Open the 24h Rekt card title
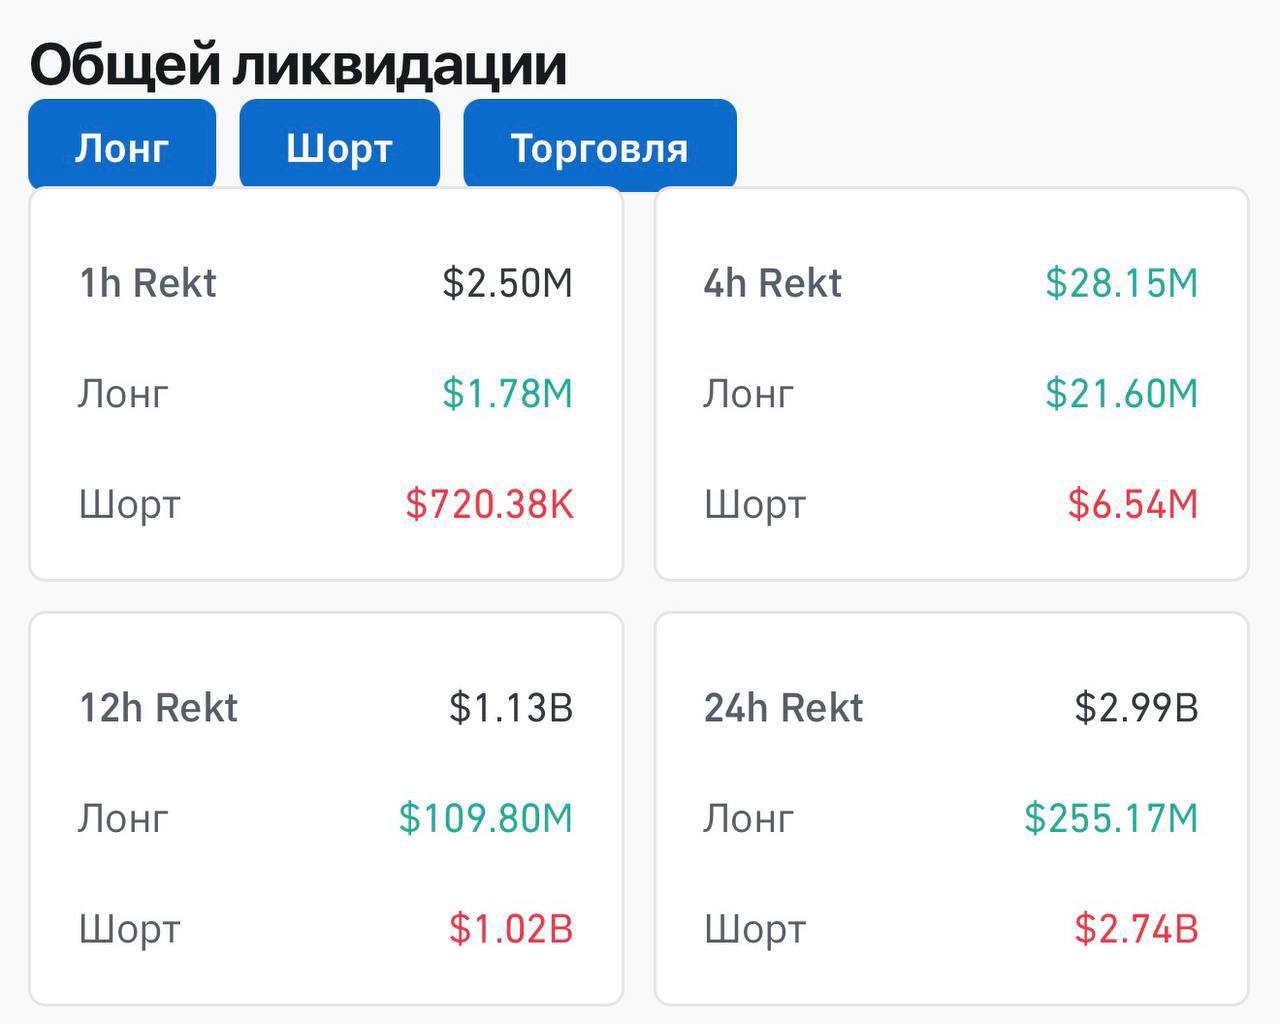The image size is (1280, 1024). (784, 708)
